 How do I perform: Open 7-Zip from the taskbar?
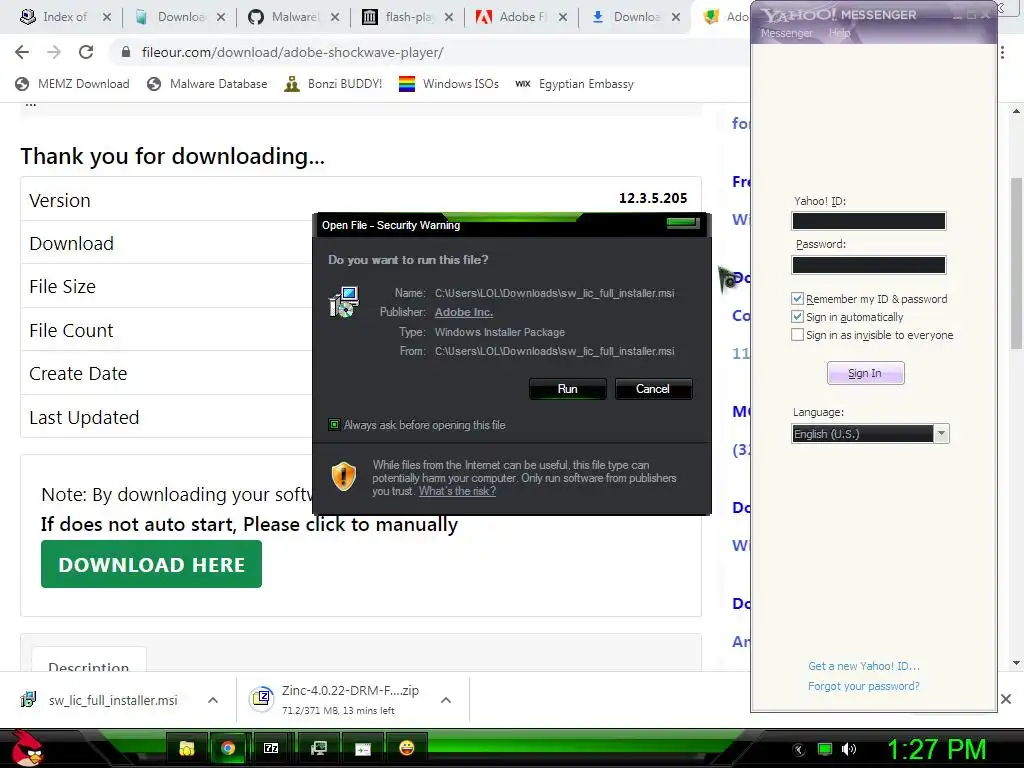(x=271, y=748)
